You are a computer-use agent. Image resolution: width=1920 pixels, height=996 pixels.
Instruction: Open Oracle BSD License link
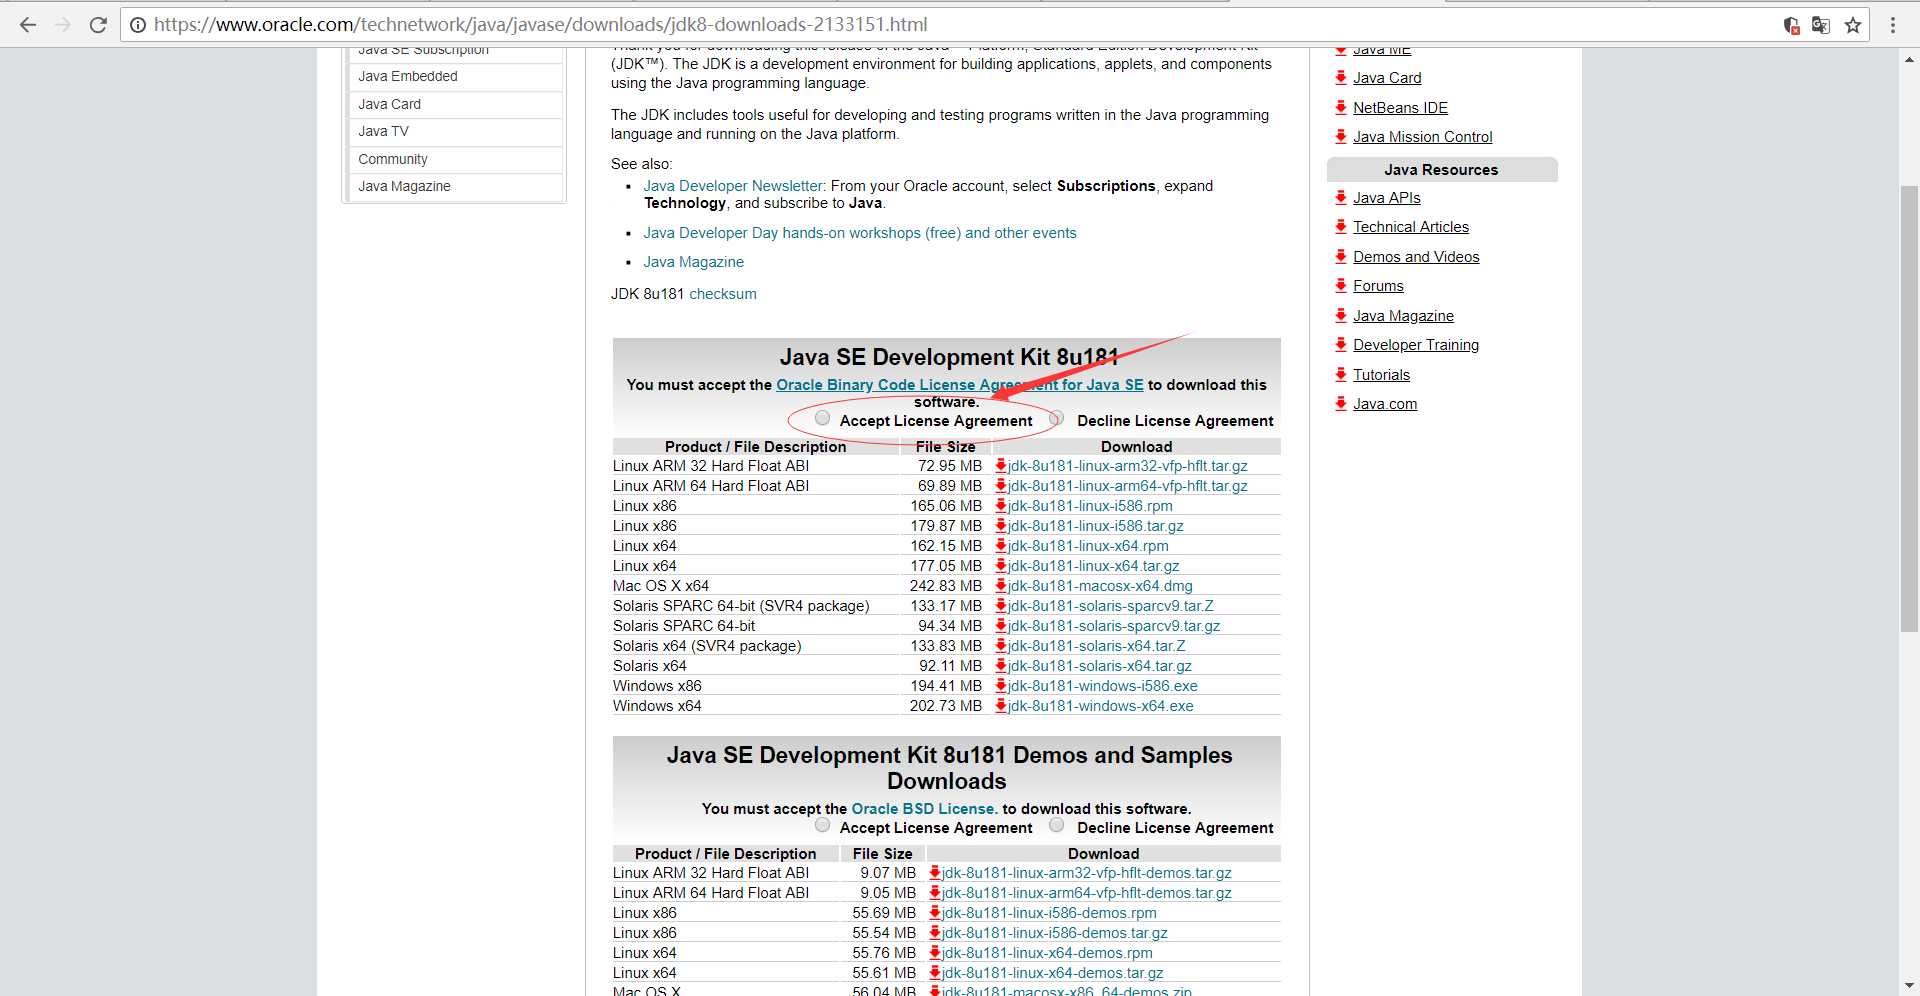(924, 809)
